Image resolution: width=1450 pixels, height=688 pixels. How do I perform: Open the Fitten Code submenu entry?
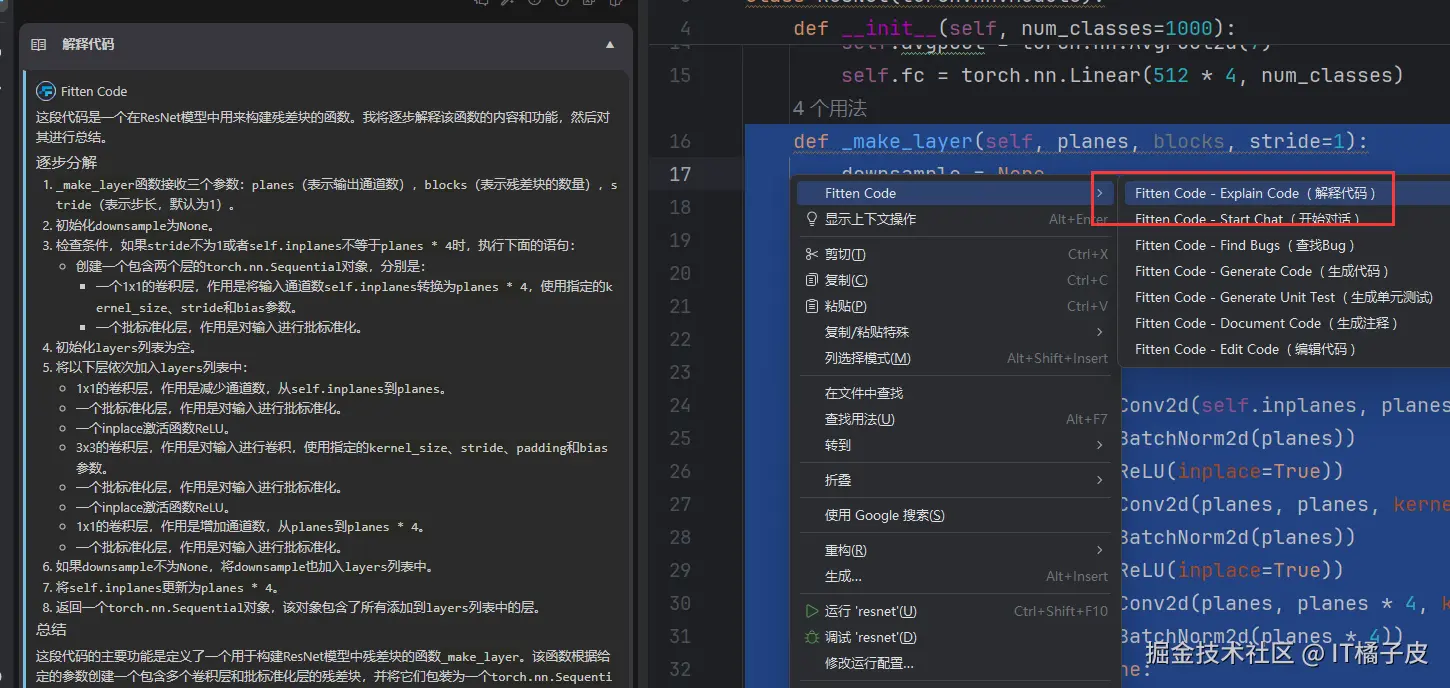[x=954, y=193]
